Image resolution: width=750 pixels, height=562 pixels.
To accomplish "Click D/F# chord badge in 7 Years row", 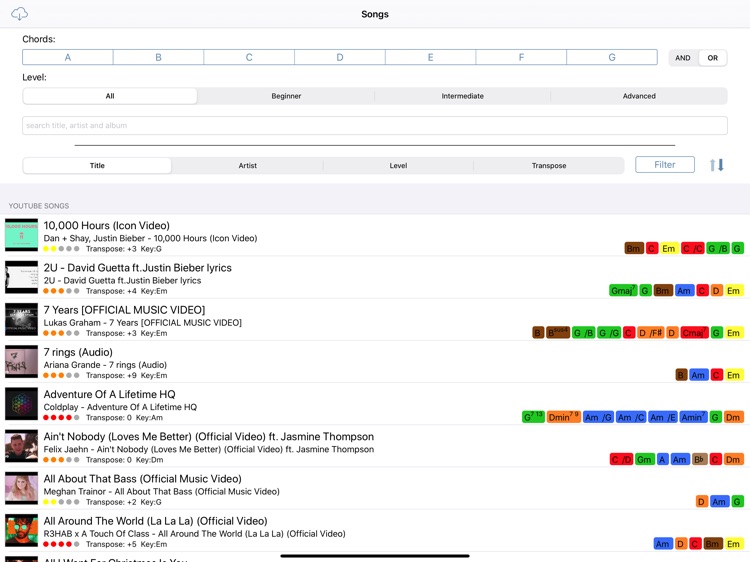I will [651, 332].
